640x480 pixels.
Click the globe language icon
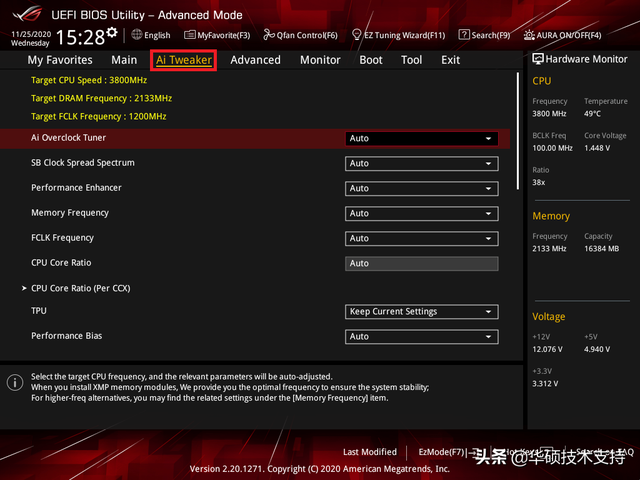point(137,35)
